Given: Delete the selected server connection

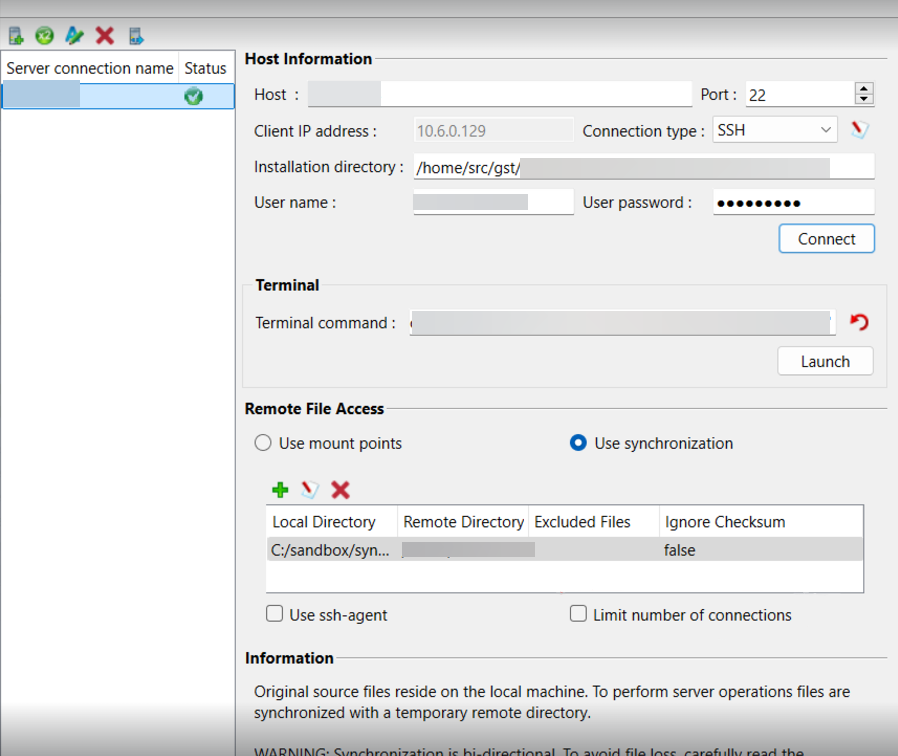Looking at the screenshot, I should point(103,34).
